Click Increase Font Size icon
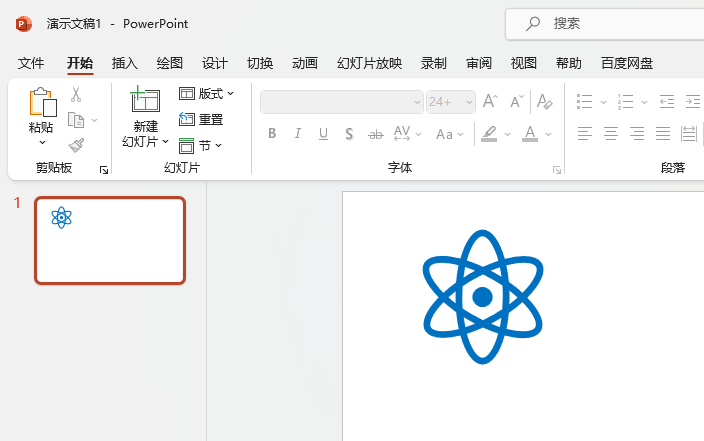This screenshot has width=704, height=441. pos(490,101)
